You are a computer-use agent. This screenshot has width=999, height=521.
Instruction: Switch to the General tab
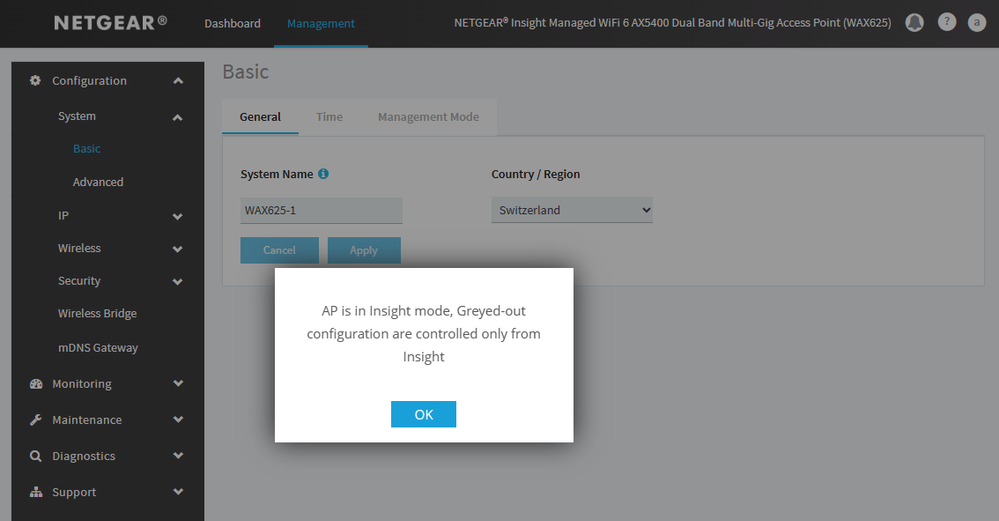click(260, 117)
